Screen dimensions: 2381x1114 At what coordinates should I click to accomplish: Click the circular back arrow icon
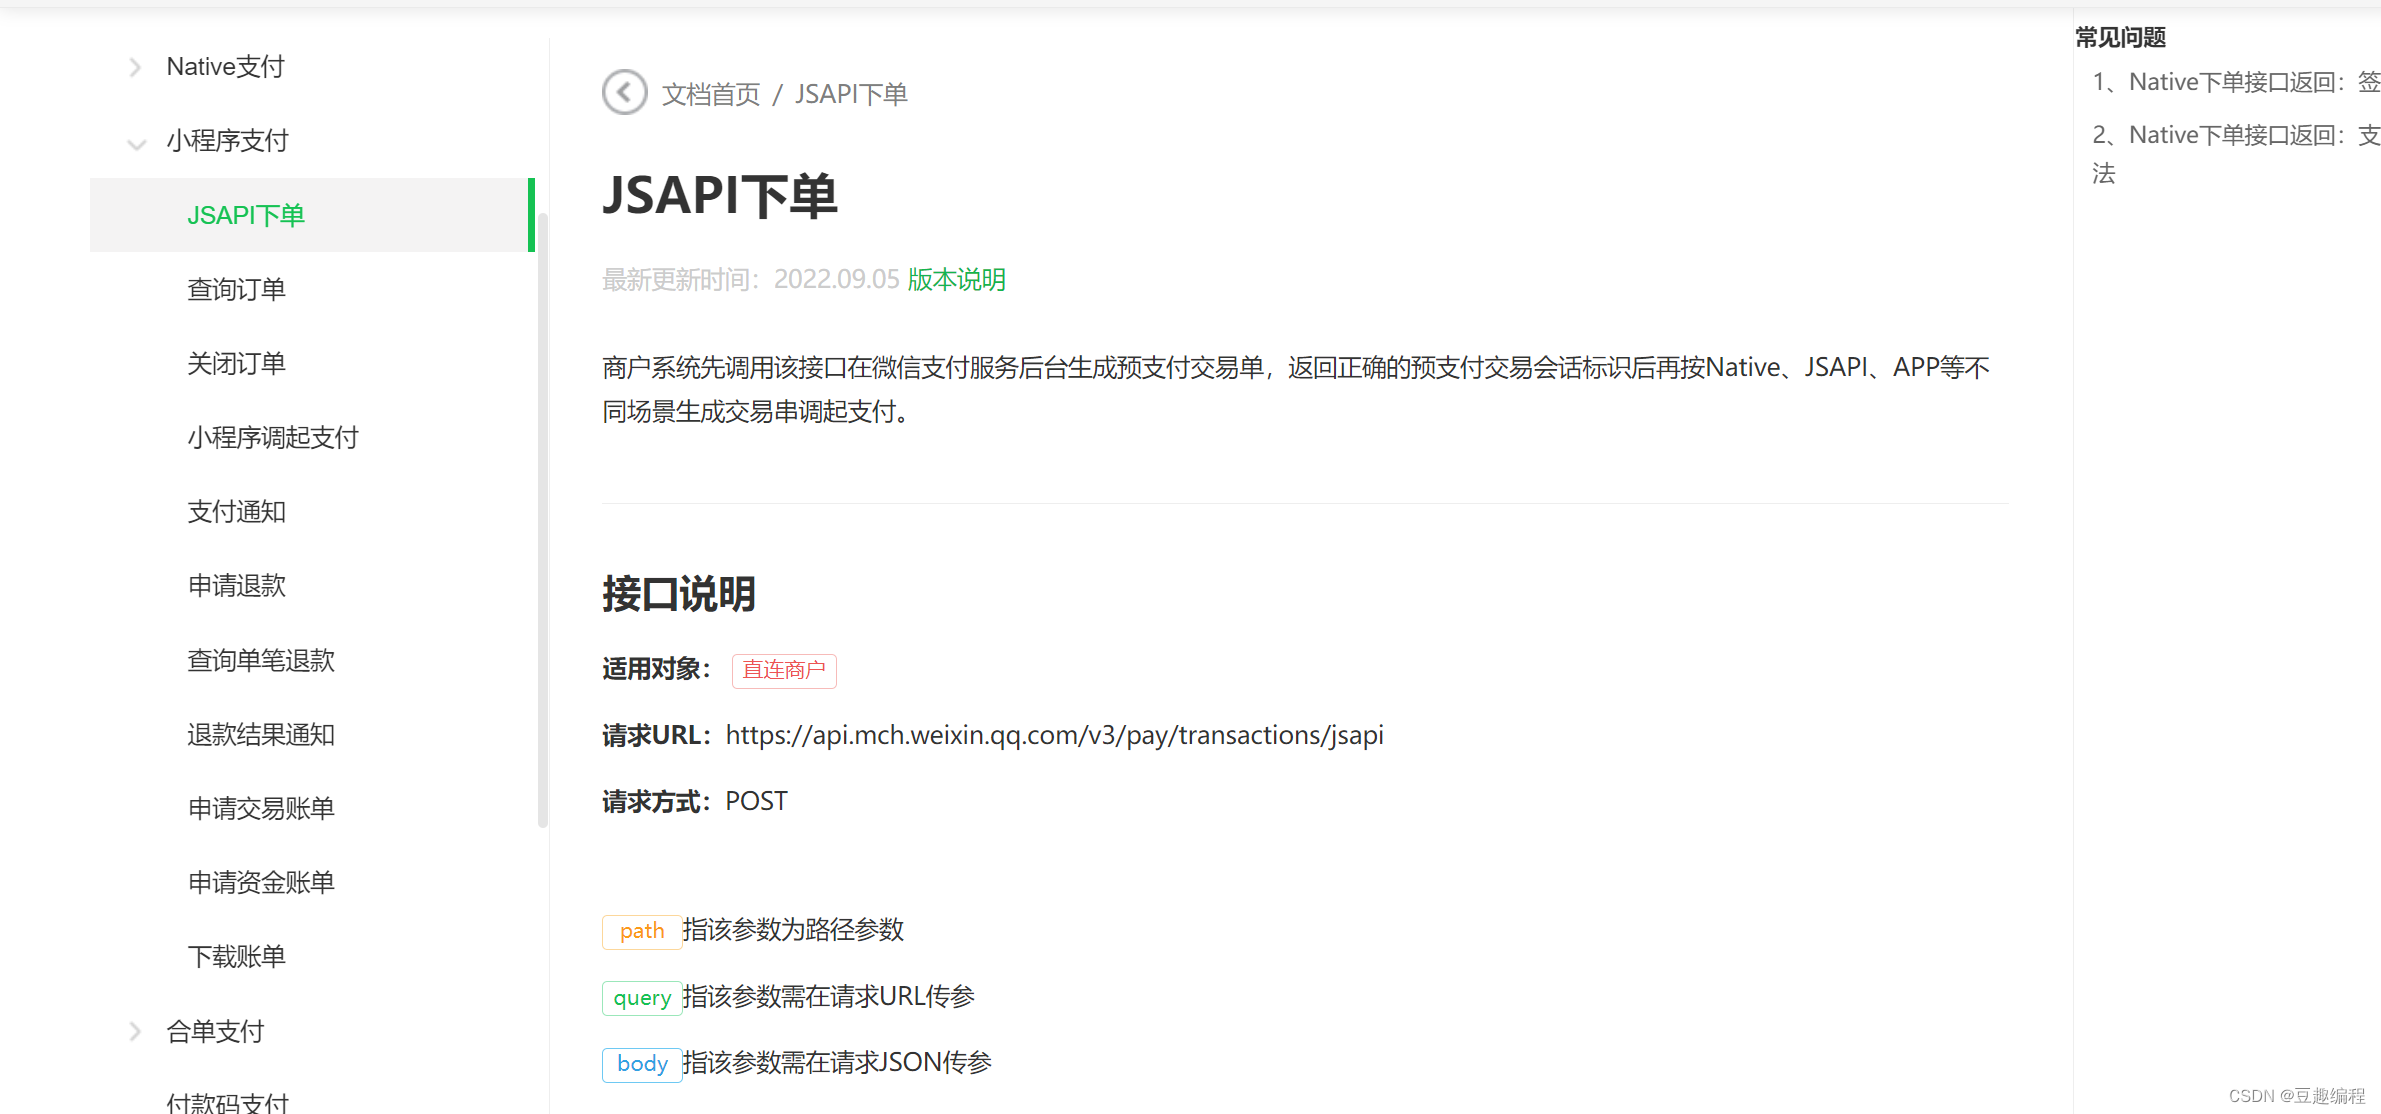pos(624,92)
